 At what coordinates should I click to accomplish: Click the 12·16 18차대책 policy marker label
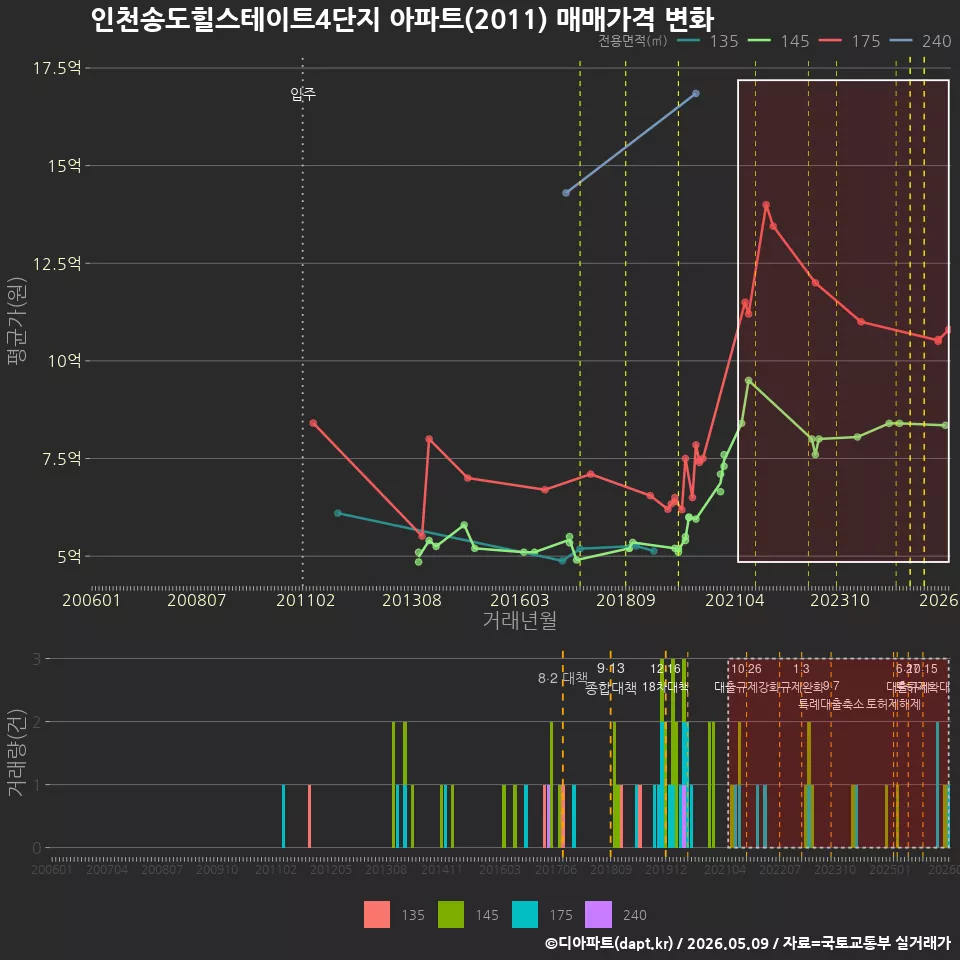[x=666, y=677]
